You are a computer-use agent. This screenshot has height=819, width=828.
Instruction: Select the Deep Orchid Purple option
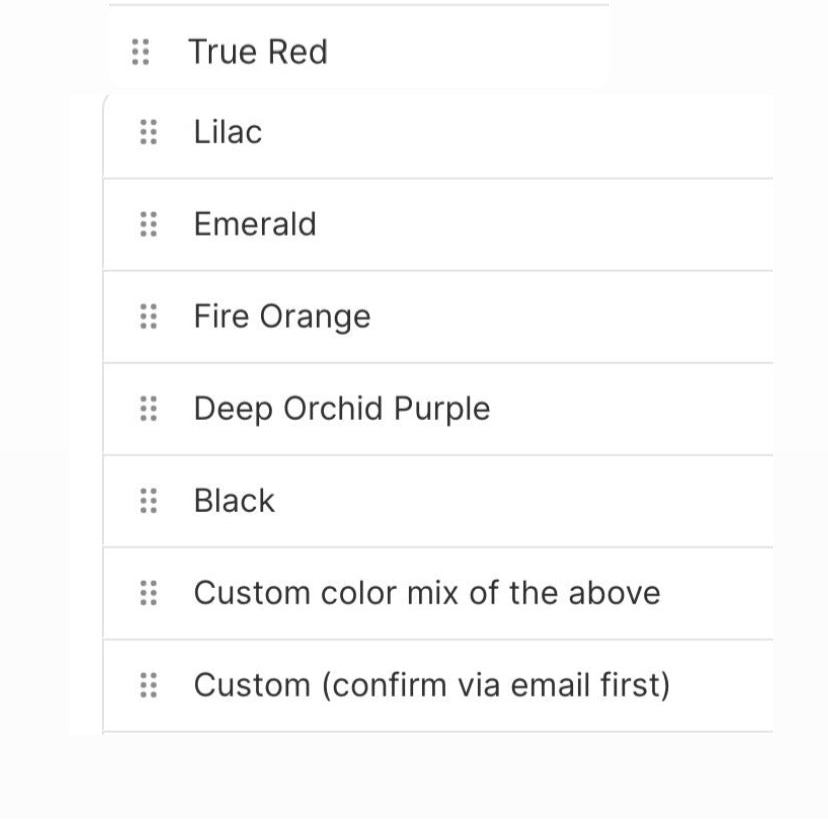pyautogui.click(x=342, y=409)
